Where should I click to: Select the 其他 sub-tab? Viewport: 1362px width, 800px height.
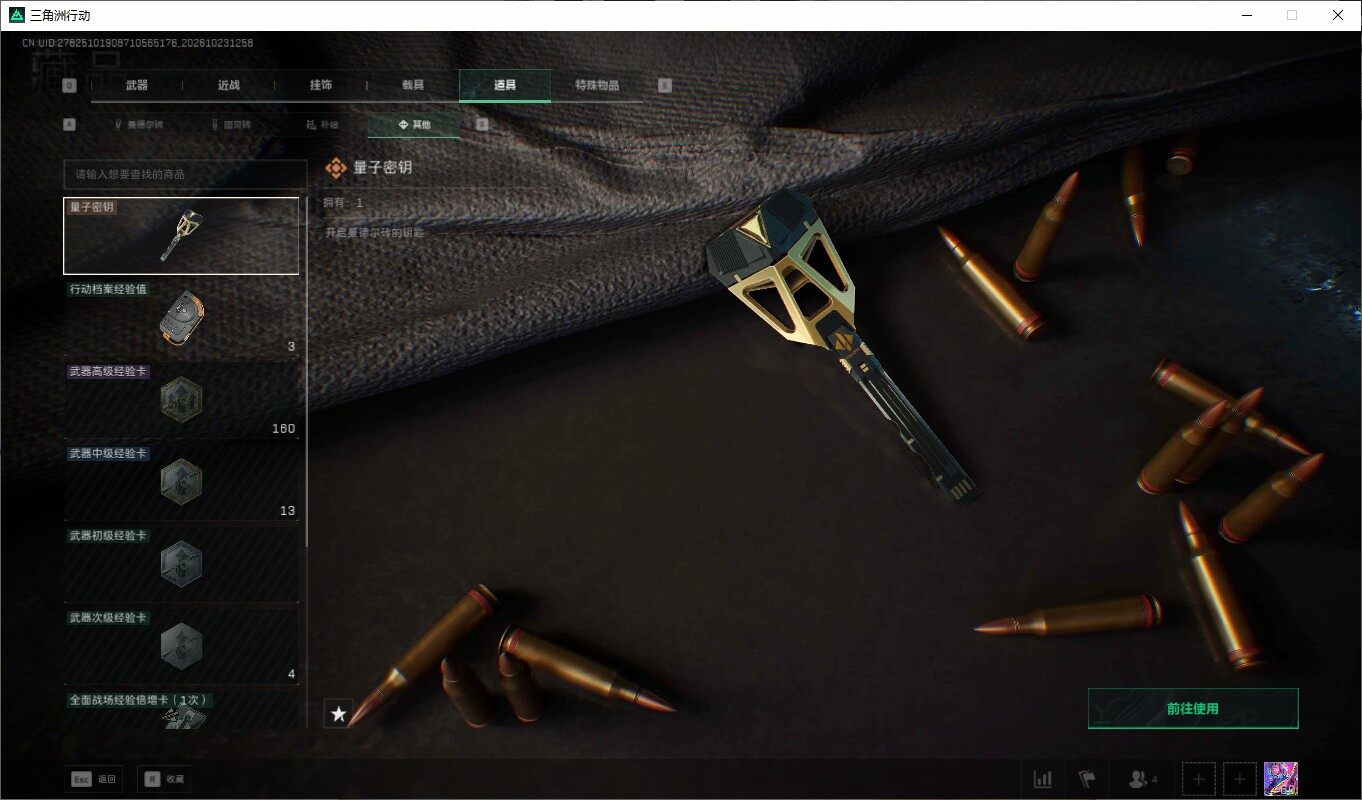414,125
